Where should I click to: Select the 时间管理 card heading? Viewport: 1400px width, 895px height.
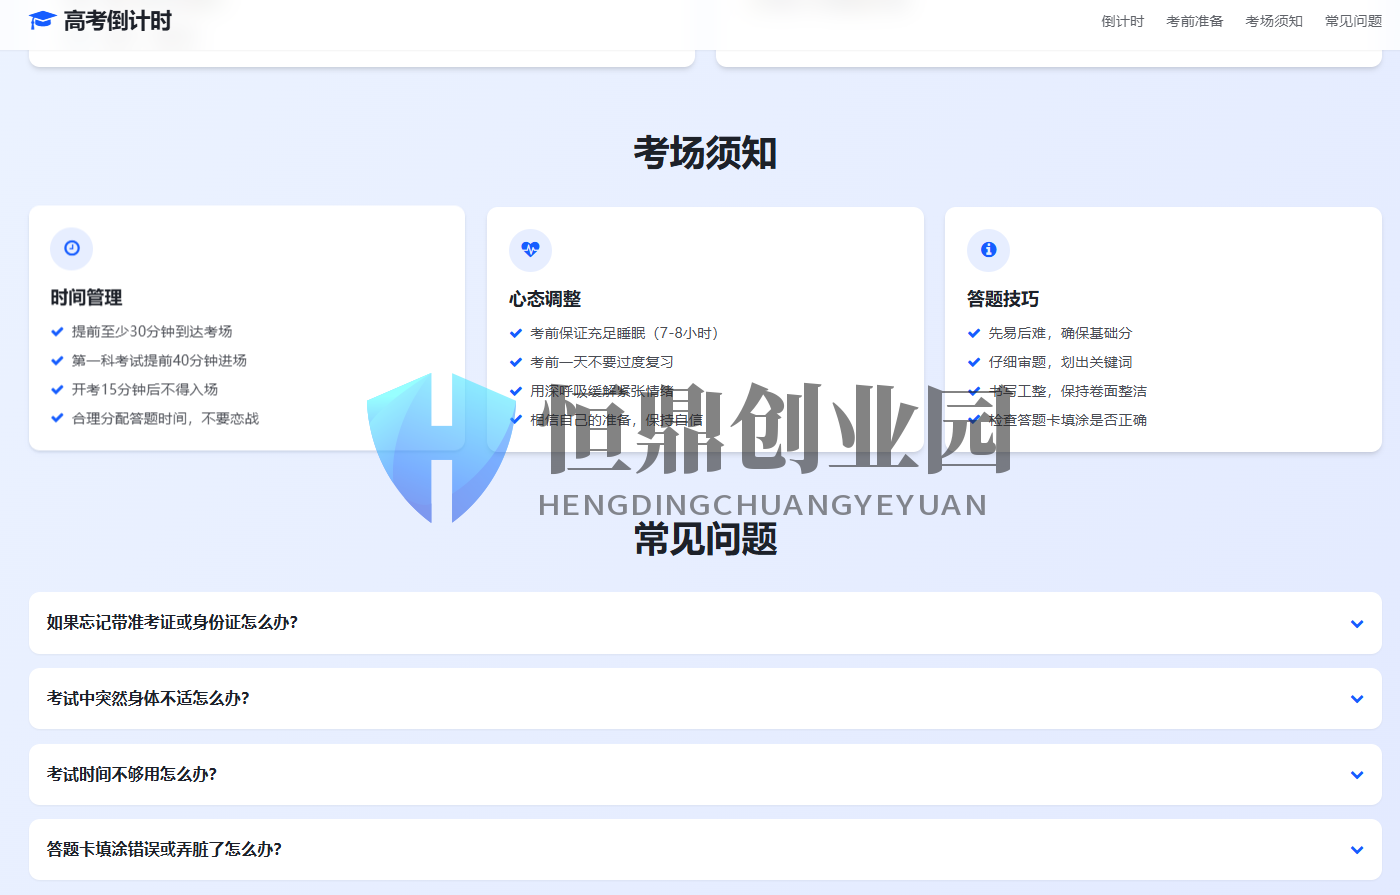(86, 298)
